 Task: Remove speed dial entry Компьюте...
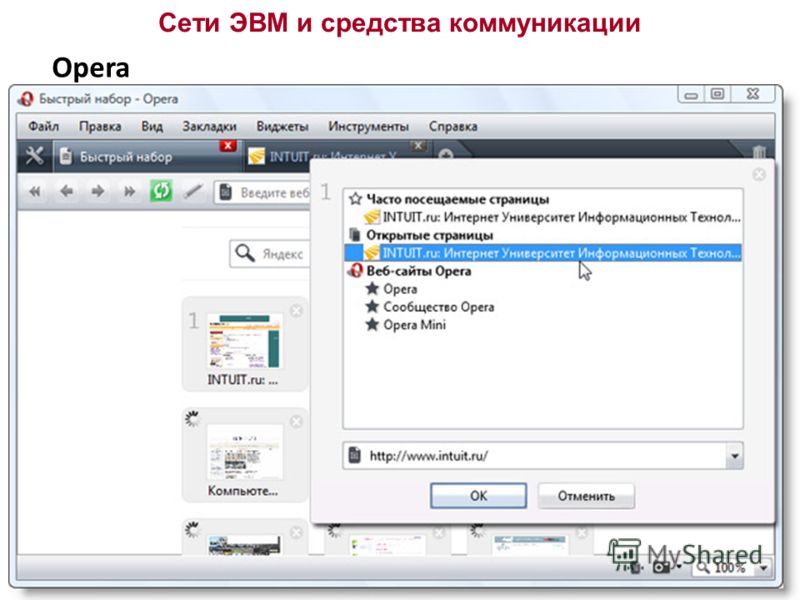(296, 422)
